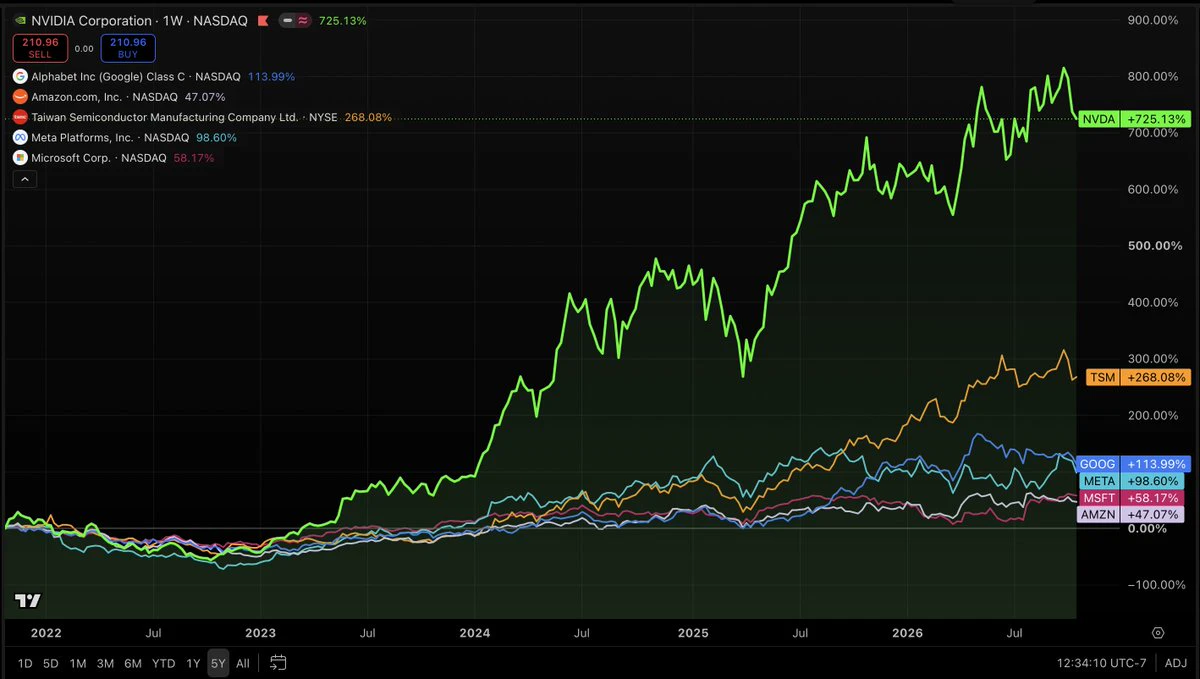
Task: Click the Google logo icon in the legend
Action: (19, 76)
